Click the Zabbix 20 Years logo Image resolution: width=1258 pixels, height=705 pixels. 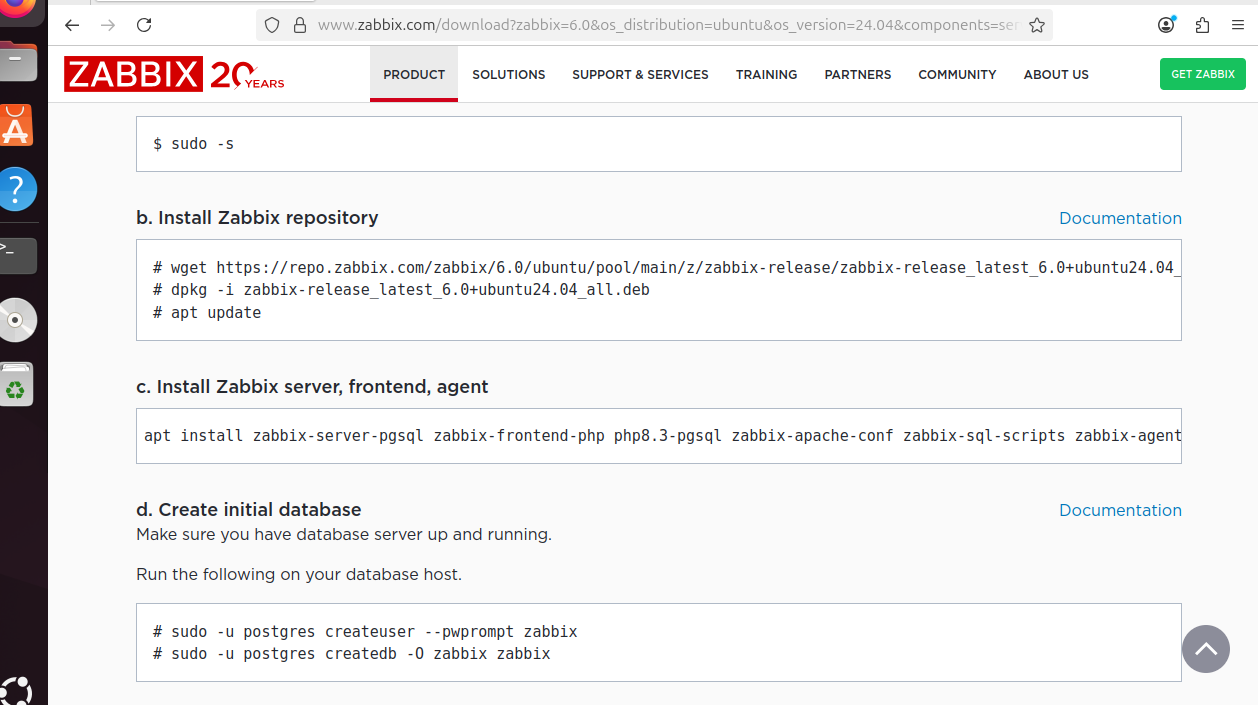coord(174,74)
